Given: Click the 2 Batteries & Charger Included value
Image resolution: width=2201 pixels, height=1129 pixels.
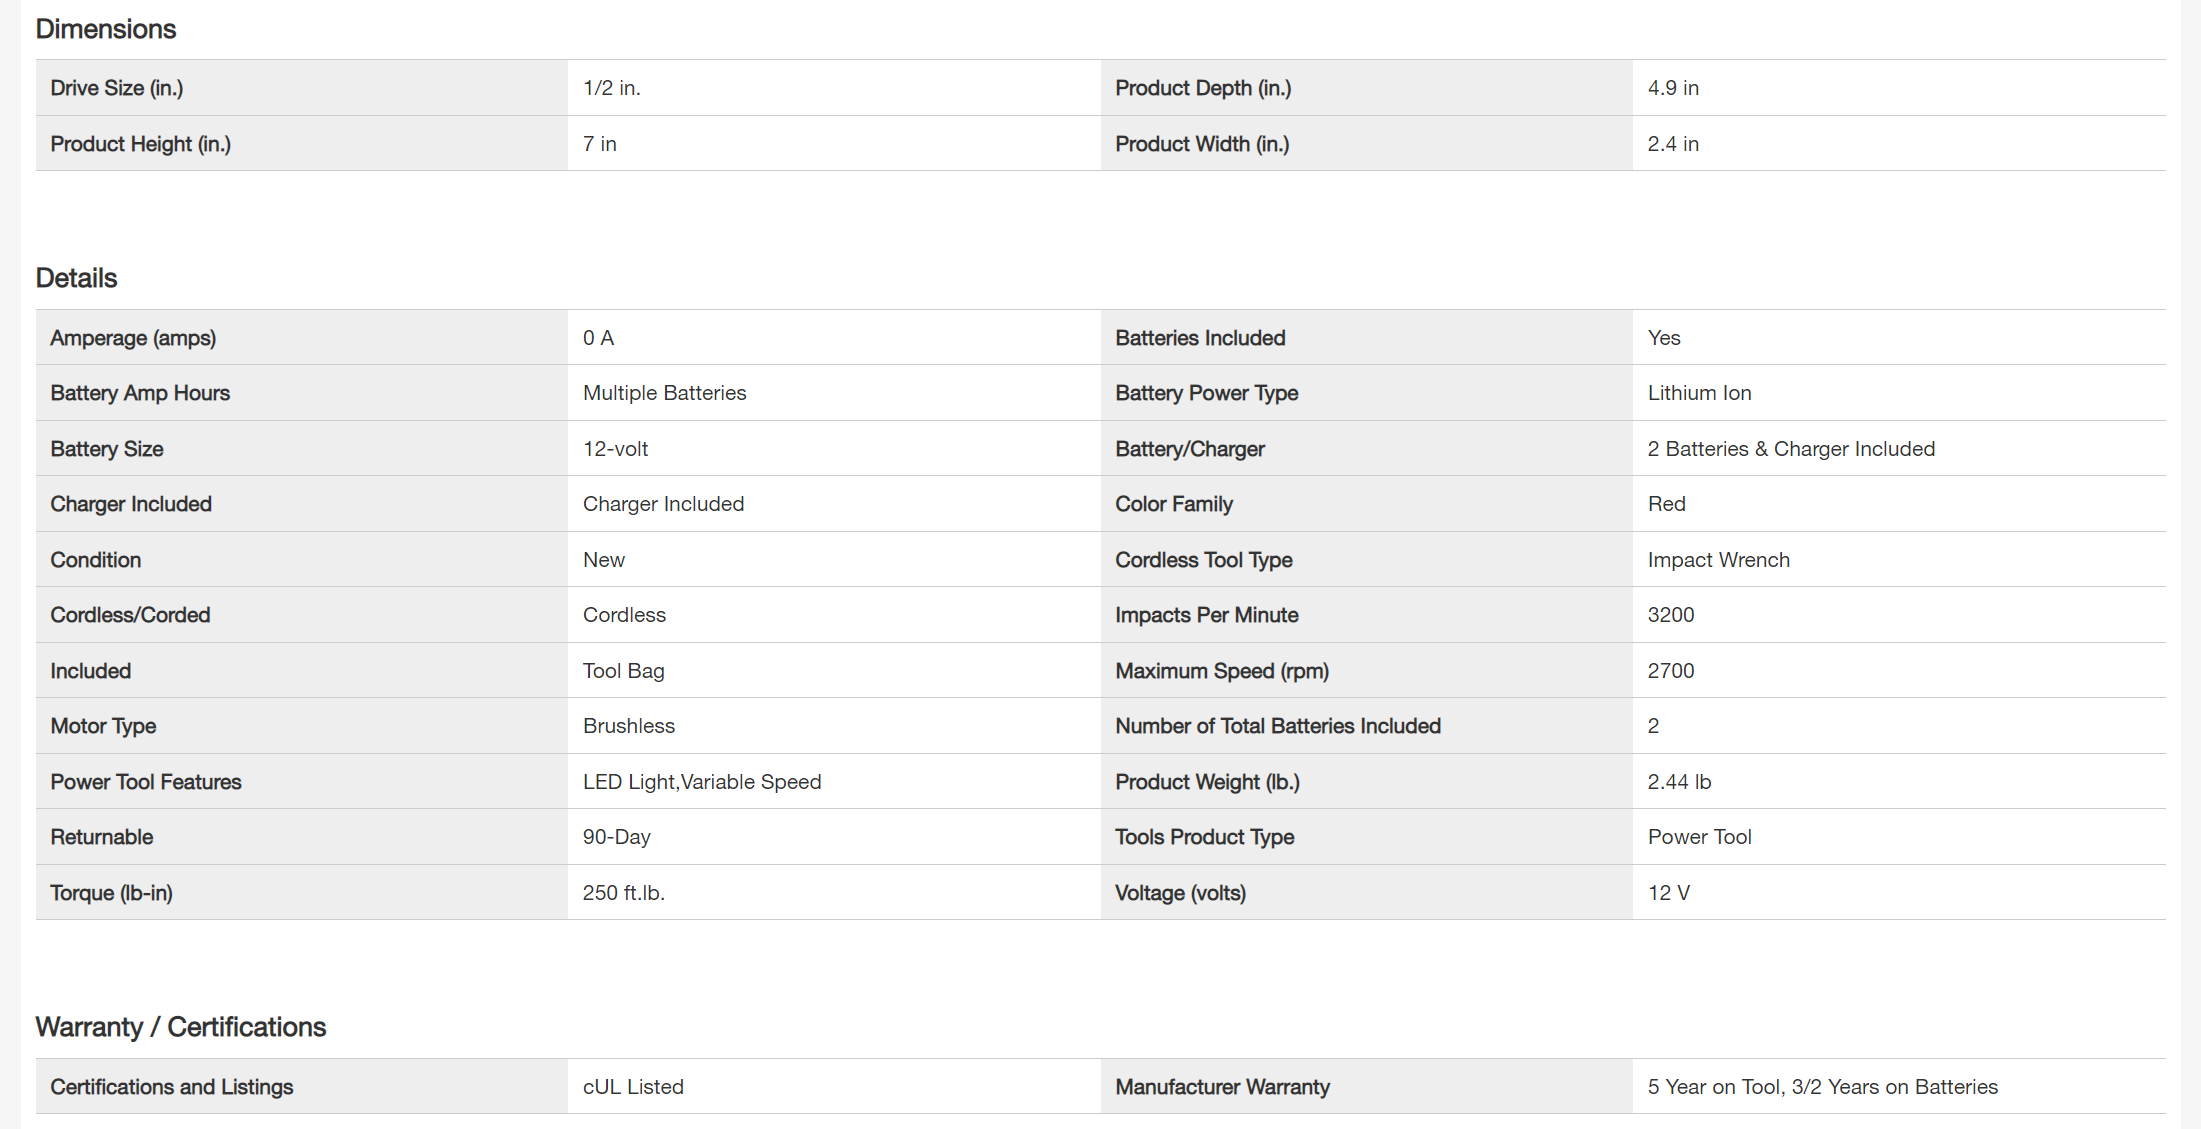Looking at the screenshot, I should (1791, 449).
